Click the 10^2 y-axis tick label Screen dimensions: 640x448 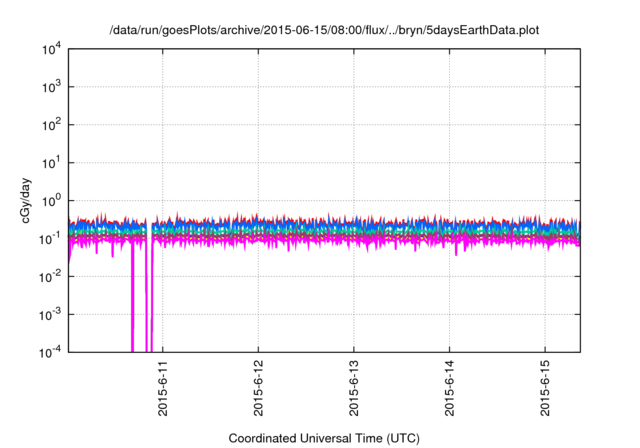point(51,125)
